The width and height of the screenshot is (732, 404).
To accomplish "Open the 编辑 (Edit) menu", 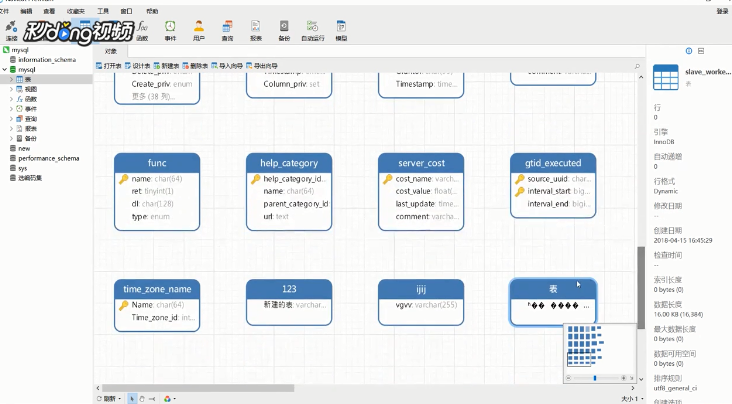I will click(x=26, y=11).
